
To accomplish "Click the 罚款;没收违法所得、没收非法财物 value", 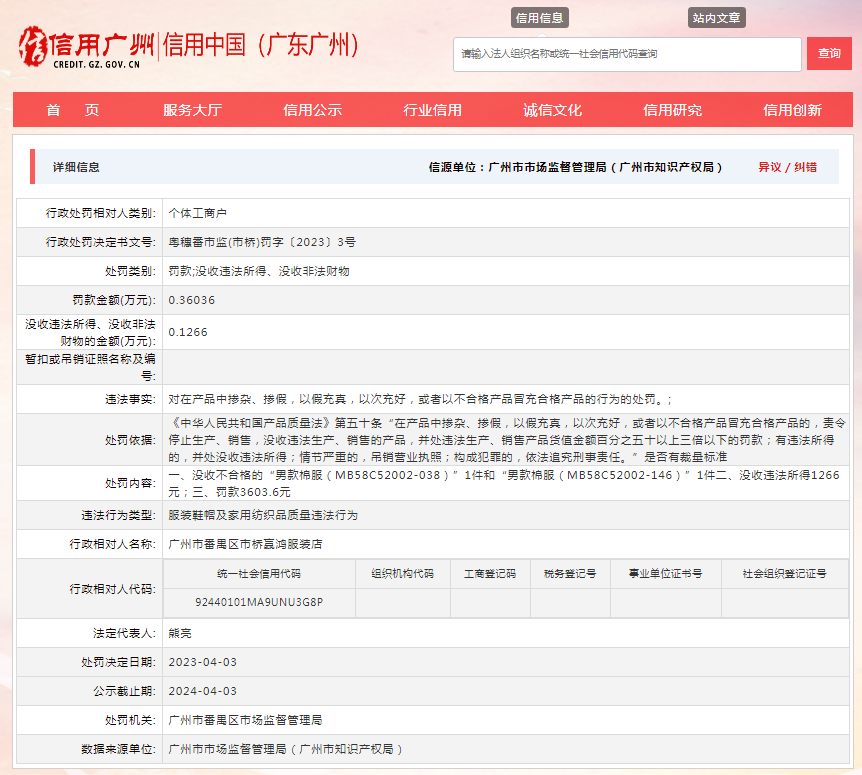I will 258,271.
